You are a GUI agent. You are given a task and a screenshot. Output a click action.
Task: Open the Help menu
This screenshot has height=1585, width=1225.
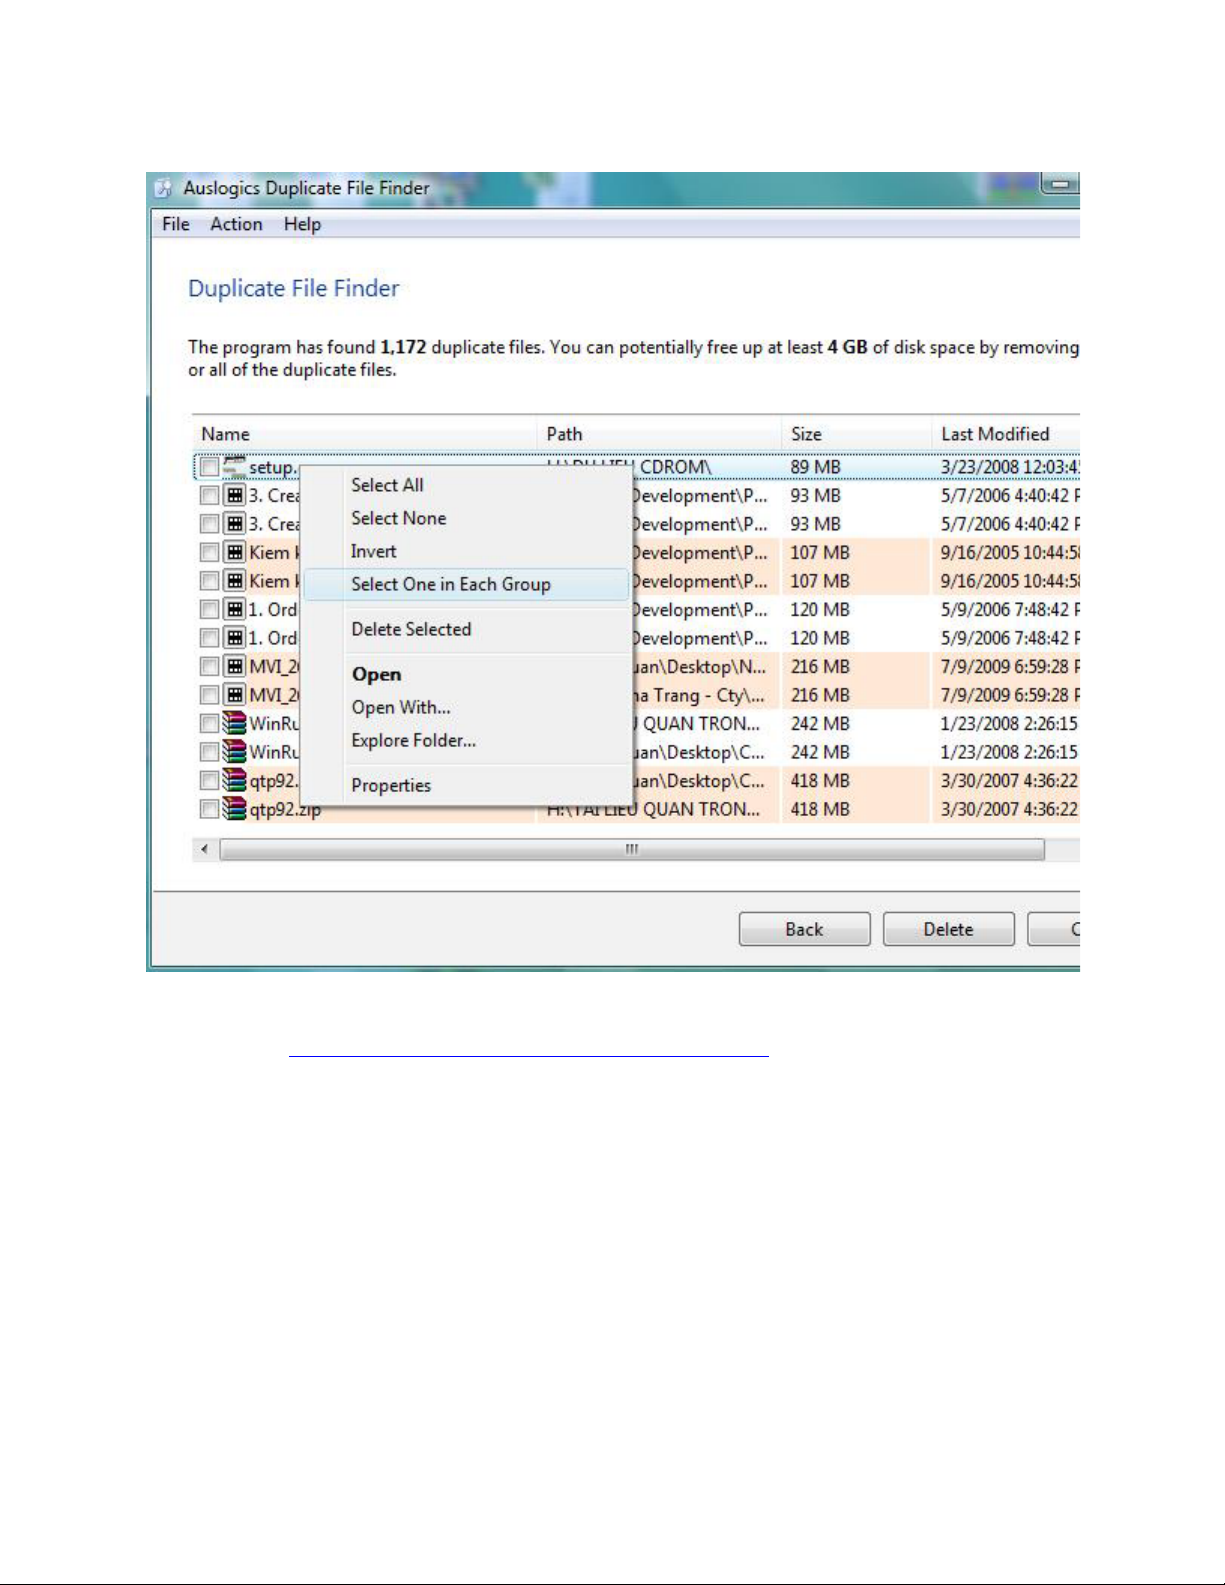(302, 224)
